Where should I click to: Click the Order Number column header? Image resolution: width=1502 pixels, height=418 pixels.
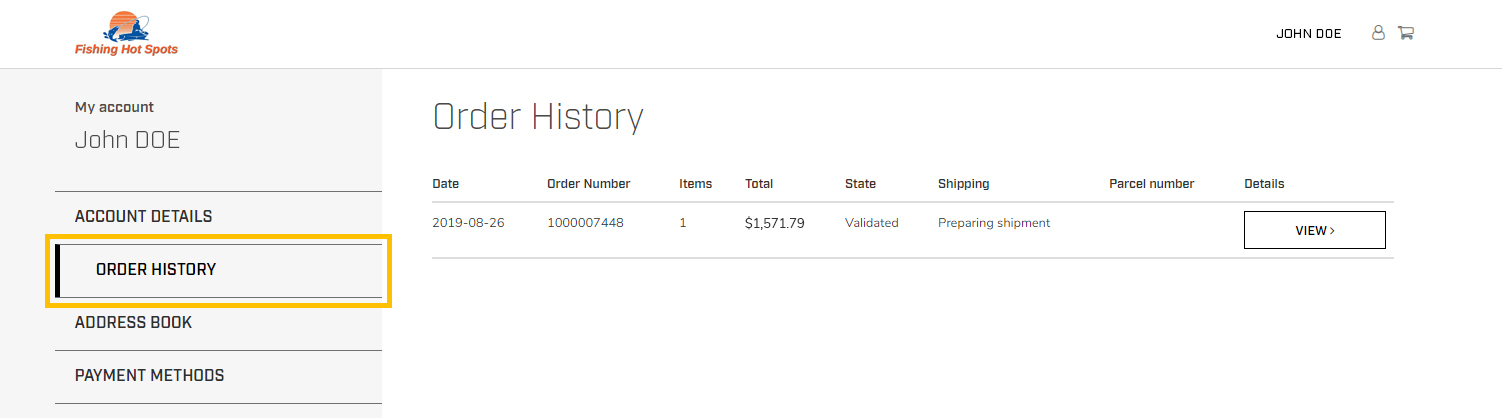pyautogui.click(x=588, y=184)
